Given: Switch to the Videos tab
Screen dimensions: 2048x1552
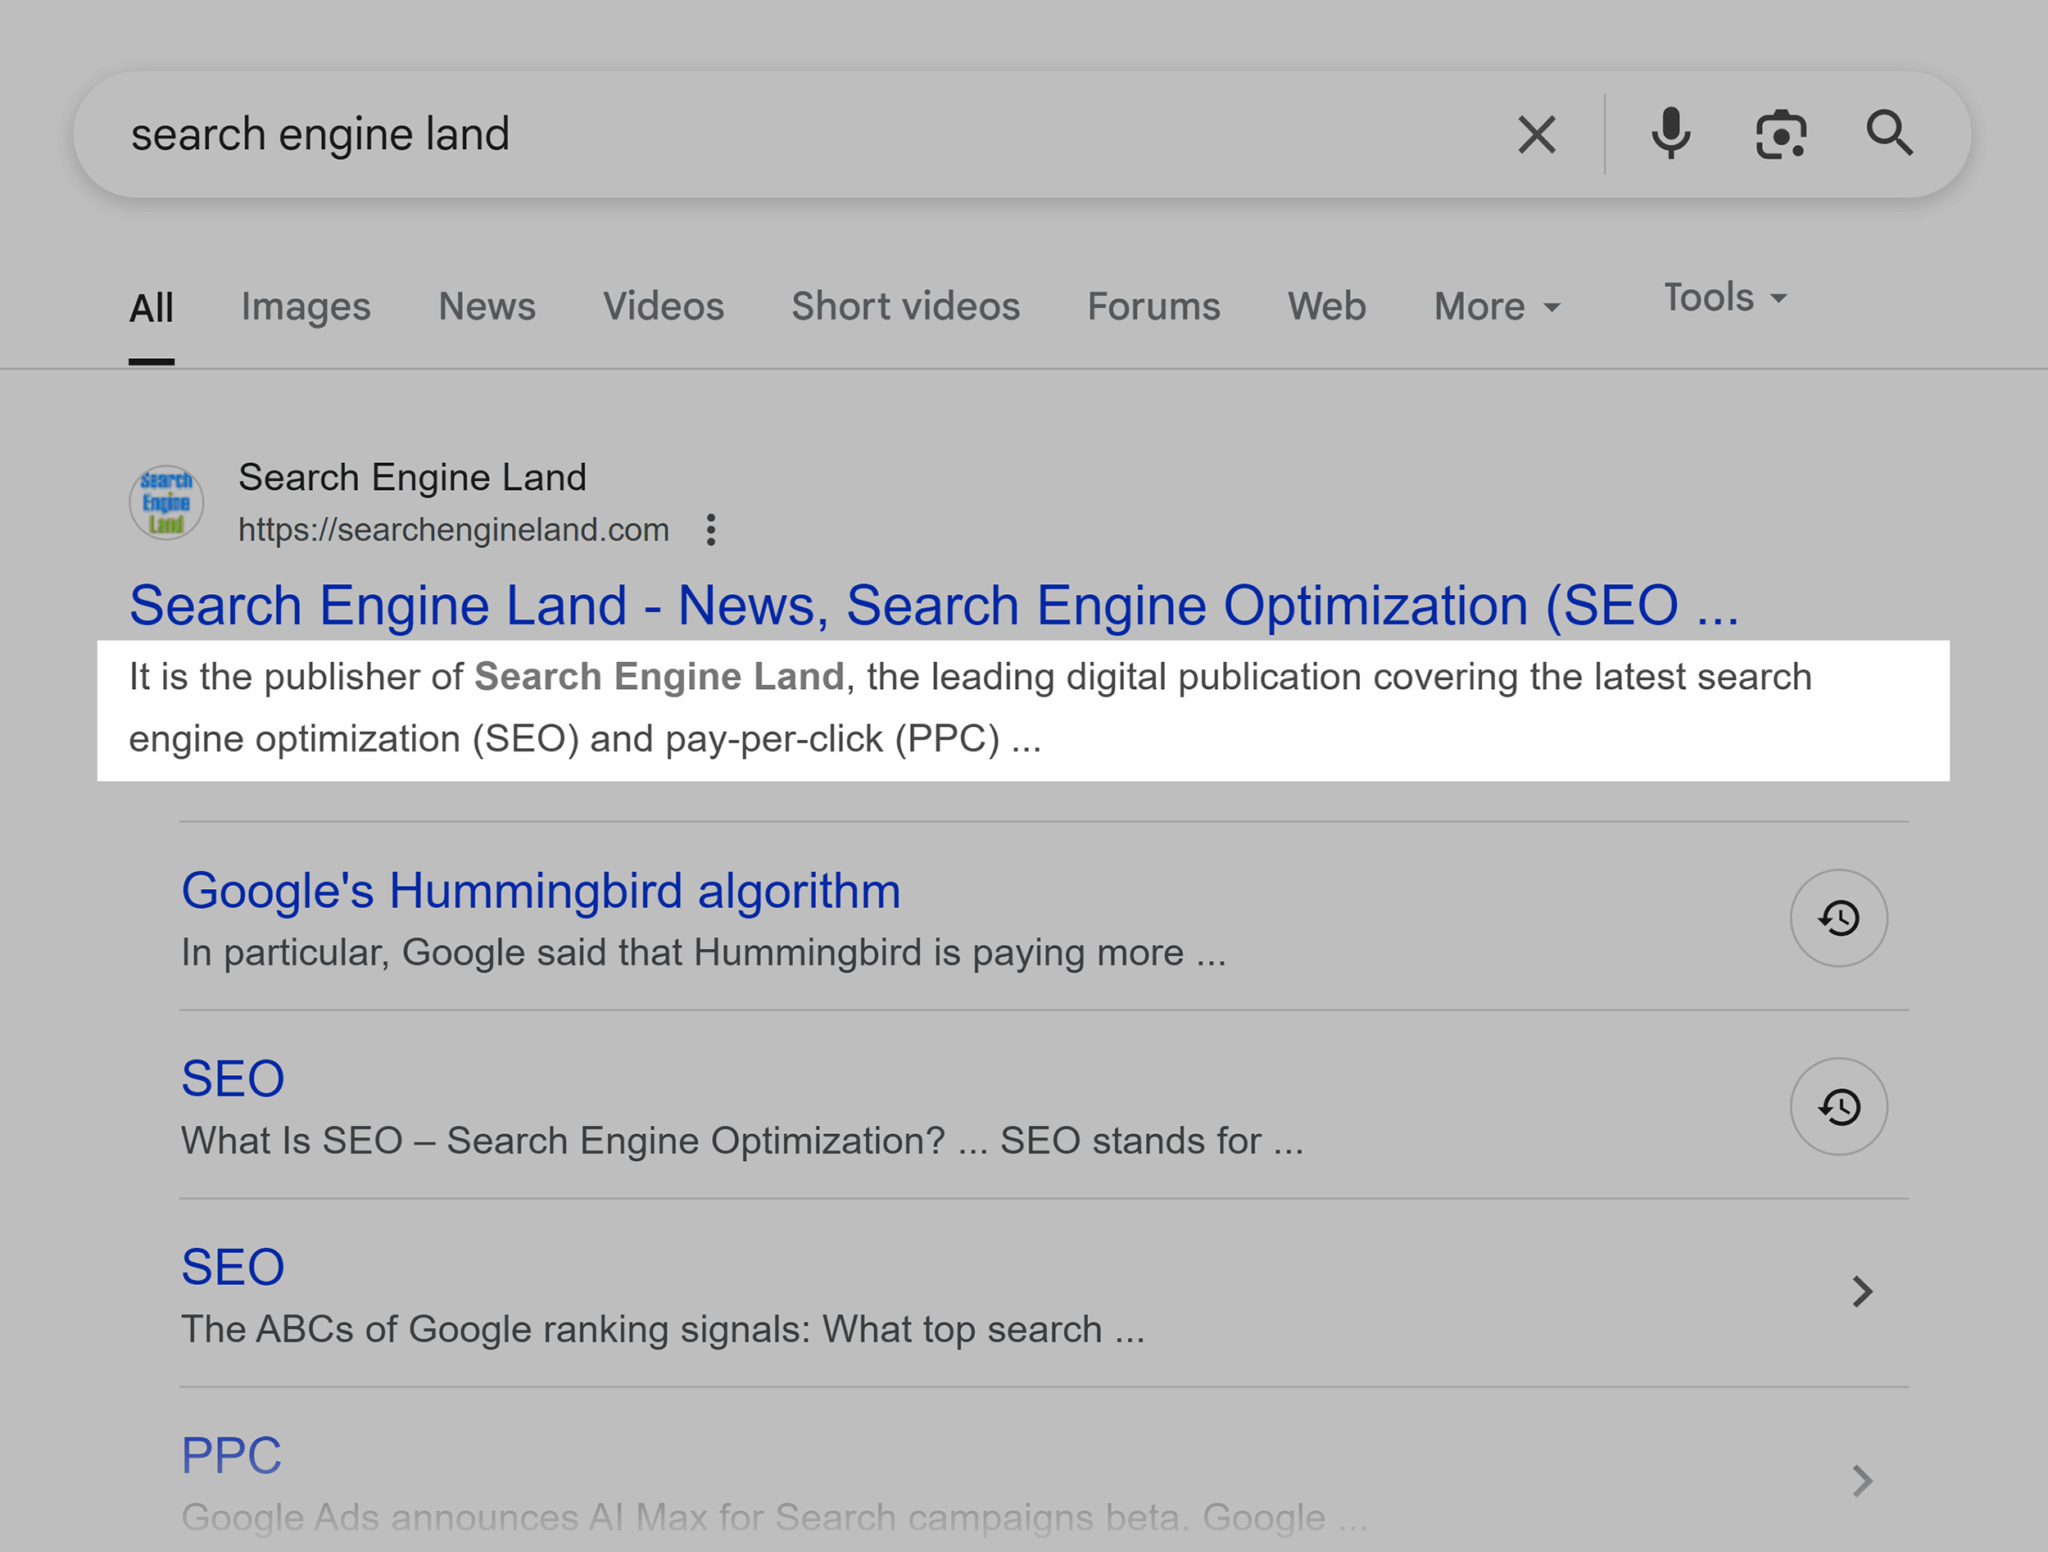Looking at the screenshot, I should (x=663, y=306).
